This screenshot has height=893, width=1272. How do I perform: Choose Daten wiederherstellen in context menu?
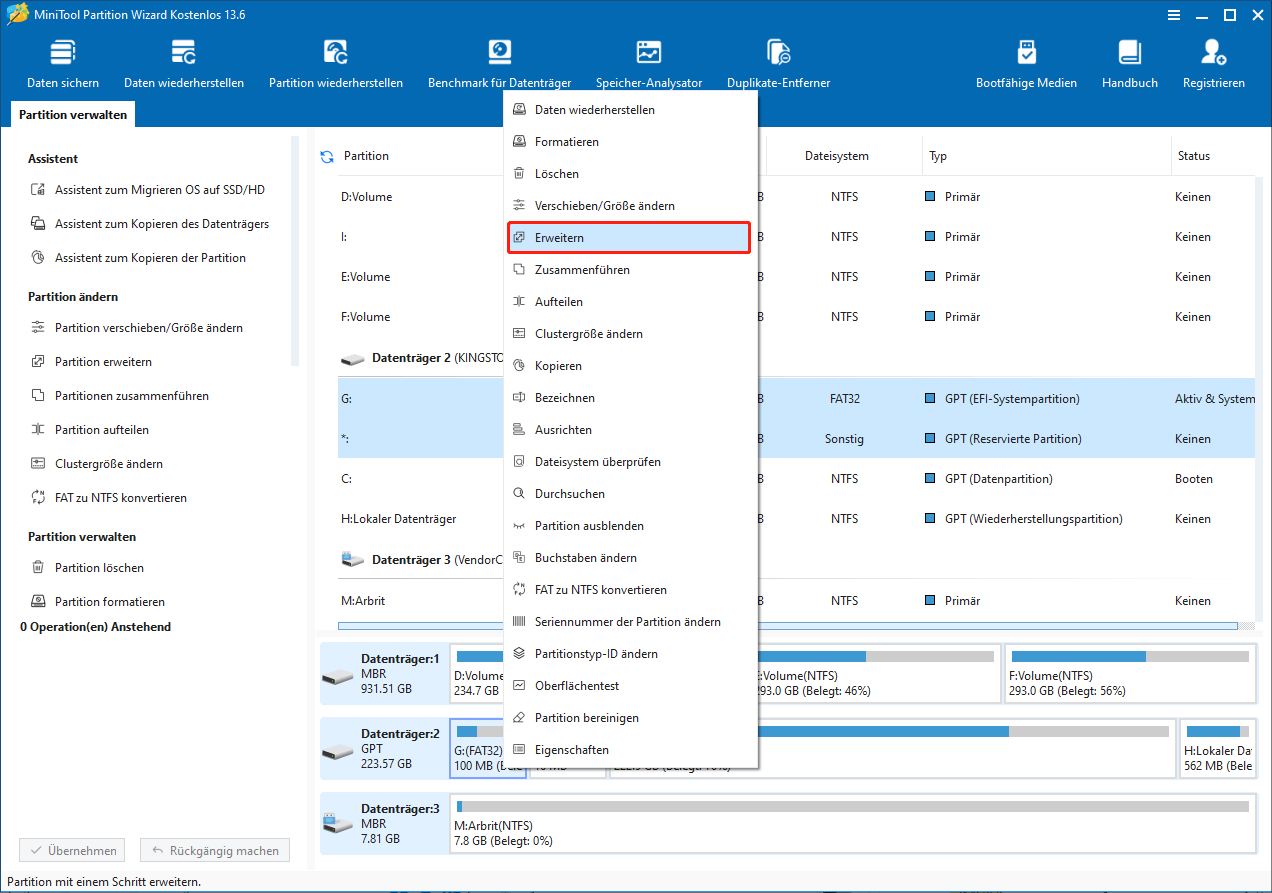click(x=630, y=110)
